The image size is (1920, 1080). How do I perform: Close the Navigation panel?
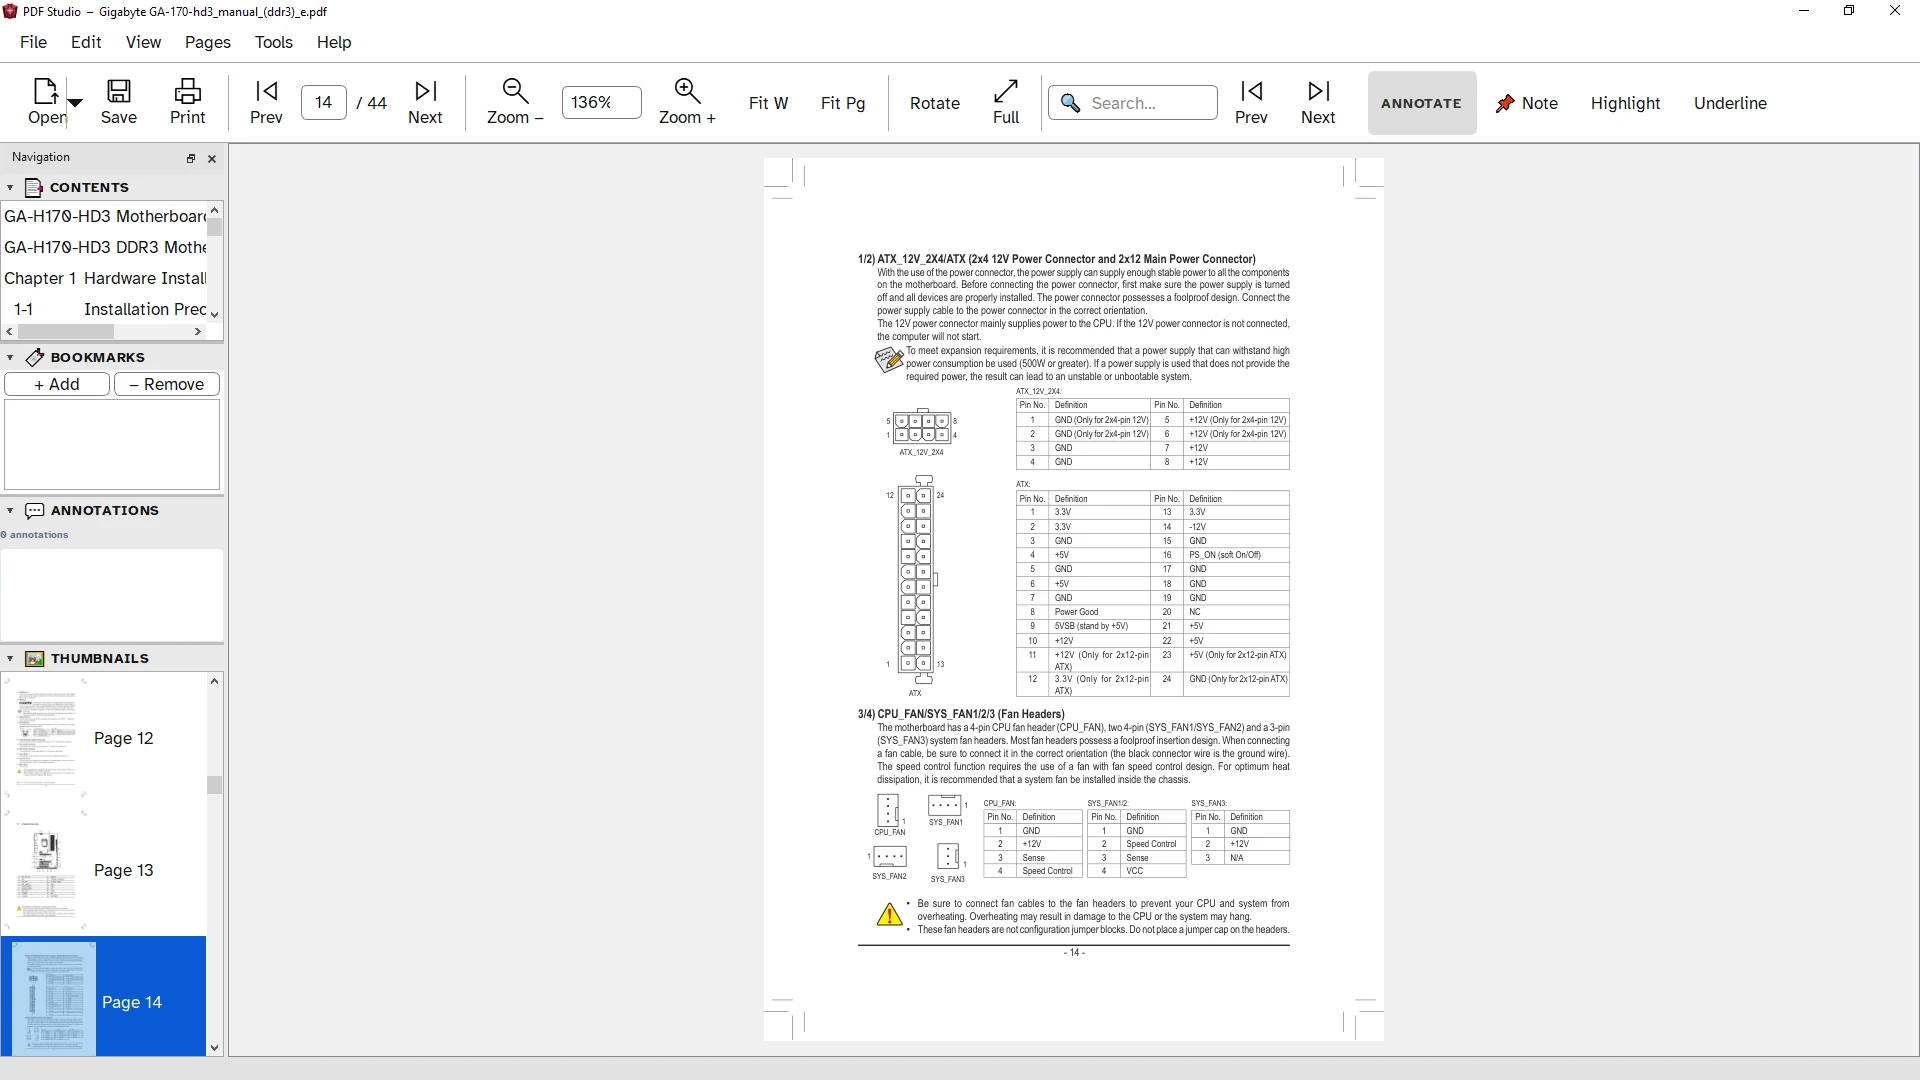point(212,158)
